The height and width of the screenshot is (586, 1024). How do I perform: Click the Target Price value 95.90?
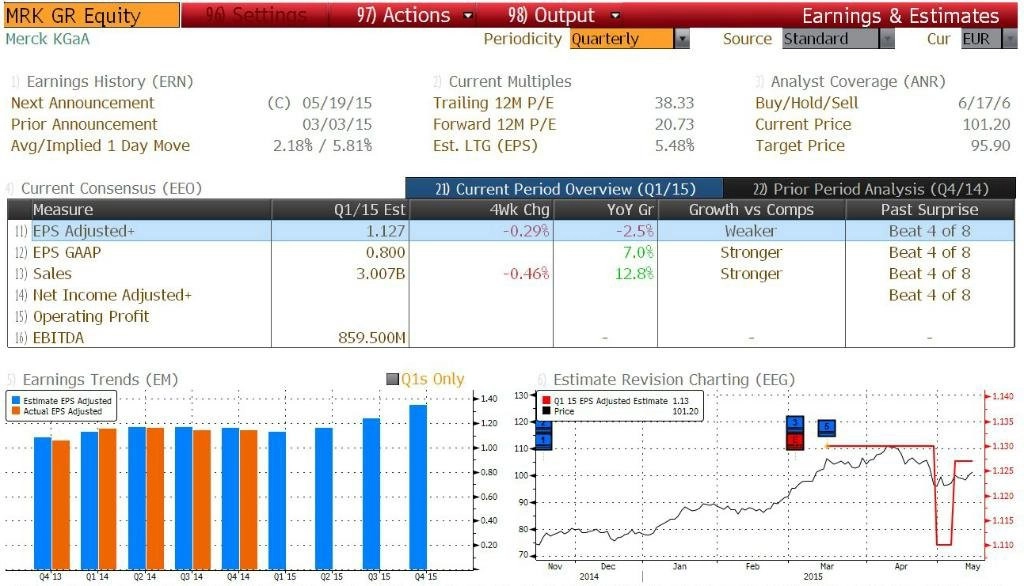991,146
